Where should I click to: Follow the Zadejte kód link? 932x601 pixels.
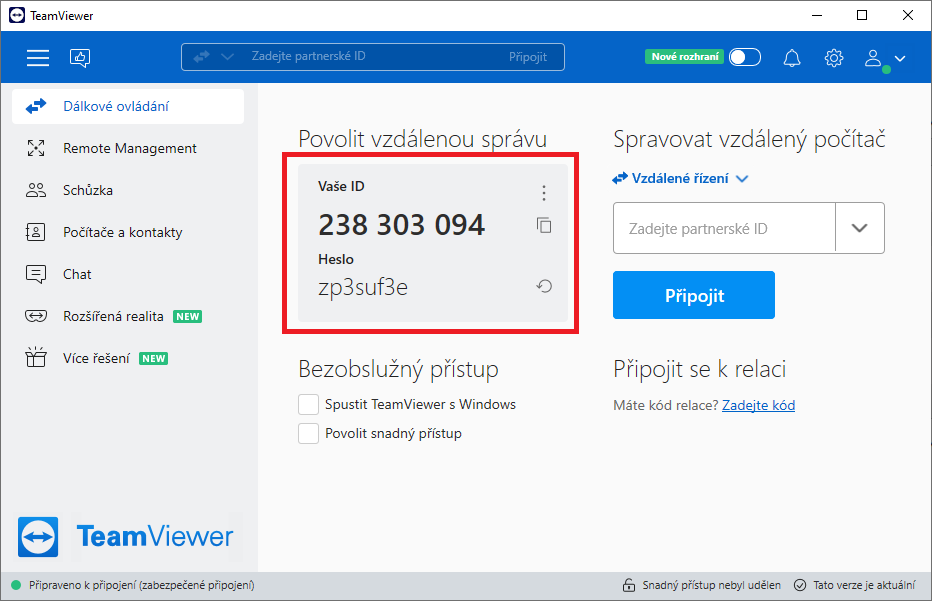coord(758,405)
